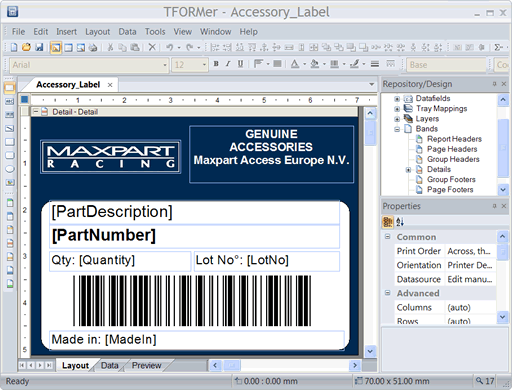The height and width of the screenshot is (390, 512).
Task: Open a file with the folder icon
Action: (x=26, y=47)
